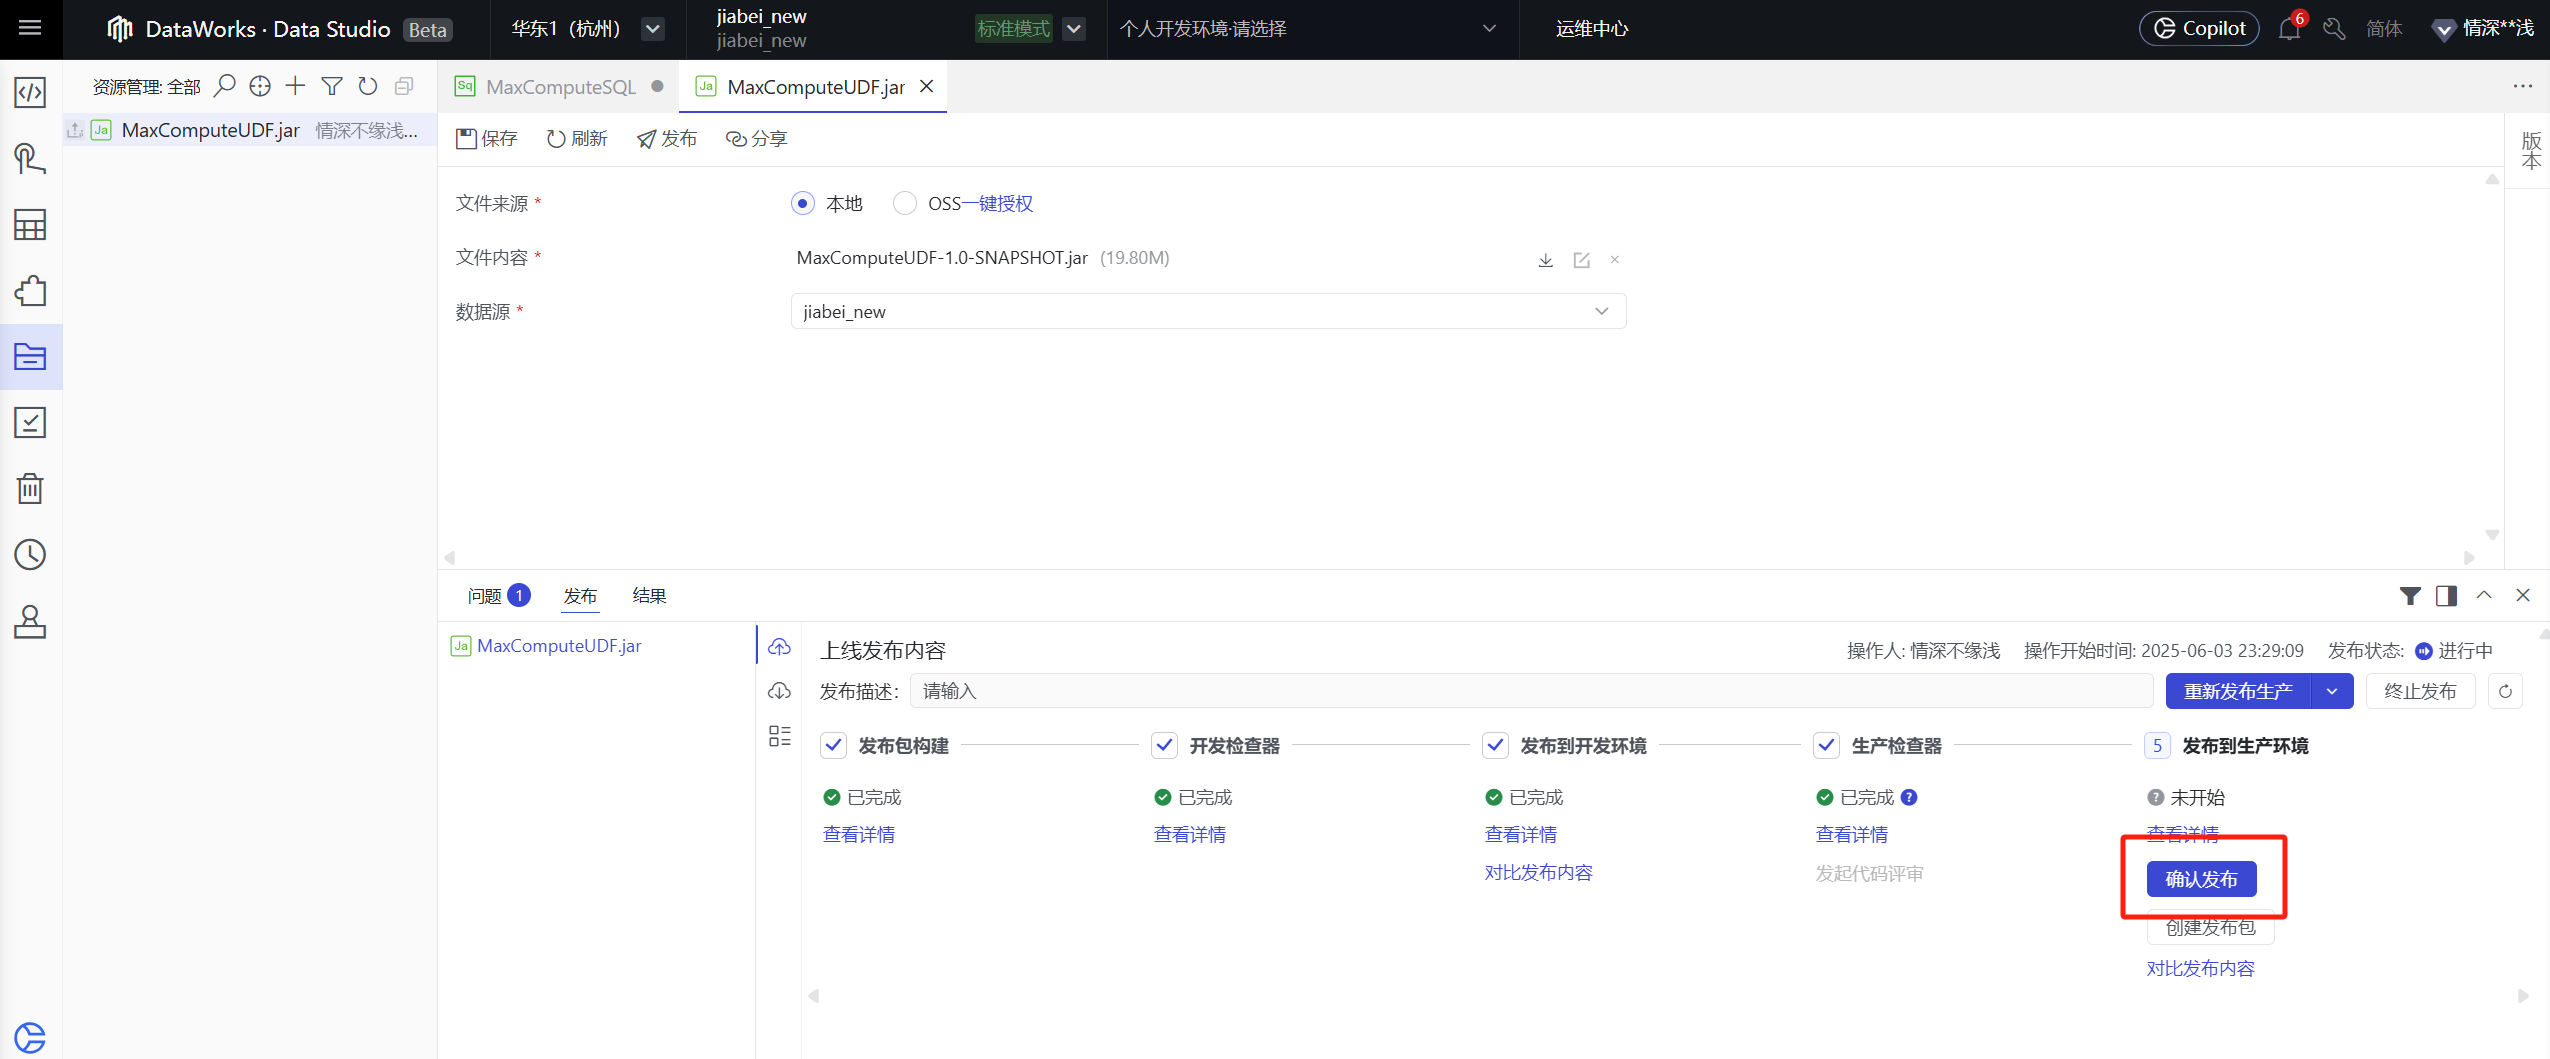Viewport: 2550px width, 1059px height.
Task: Open the checklist task sidebar icon
Action: coord(30,422)
